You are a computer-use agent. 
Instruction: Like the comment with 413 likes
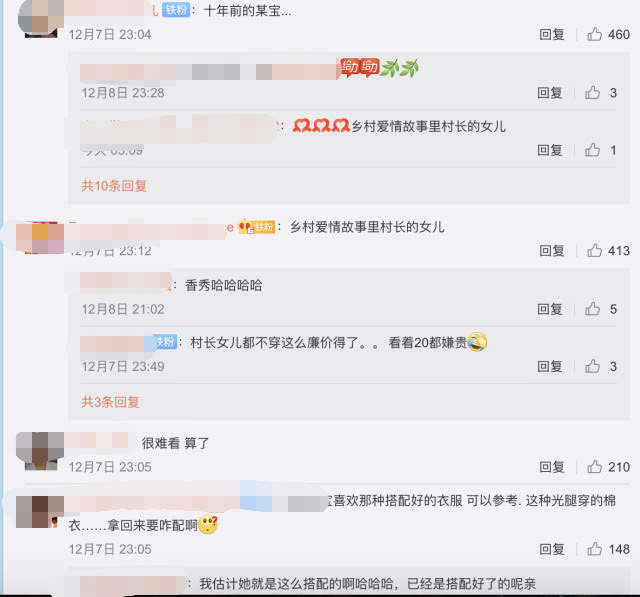point(594,251)
